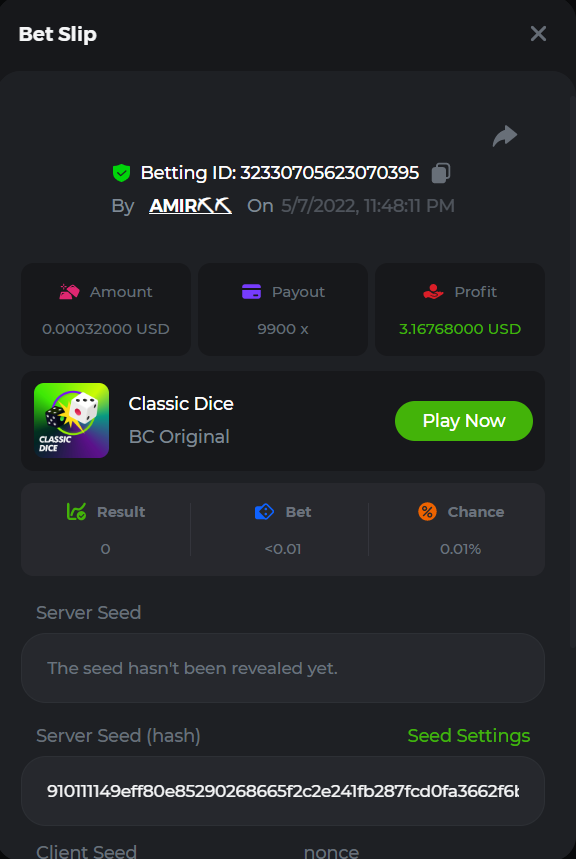
Task: Open the AMIR user profile link
Action: (x=190, y=206)
